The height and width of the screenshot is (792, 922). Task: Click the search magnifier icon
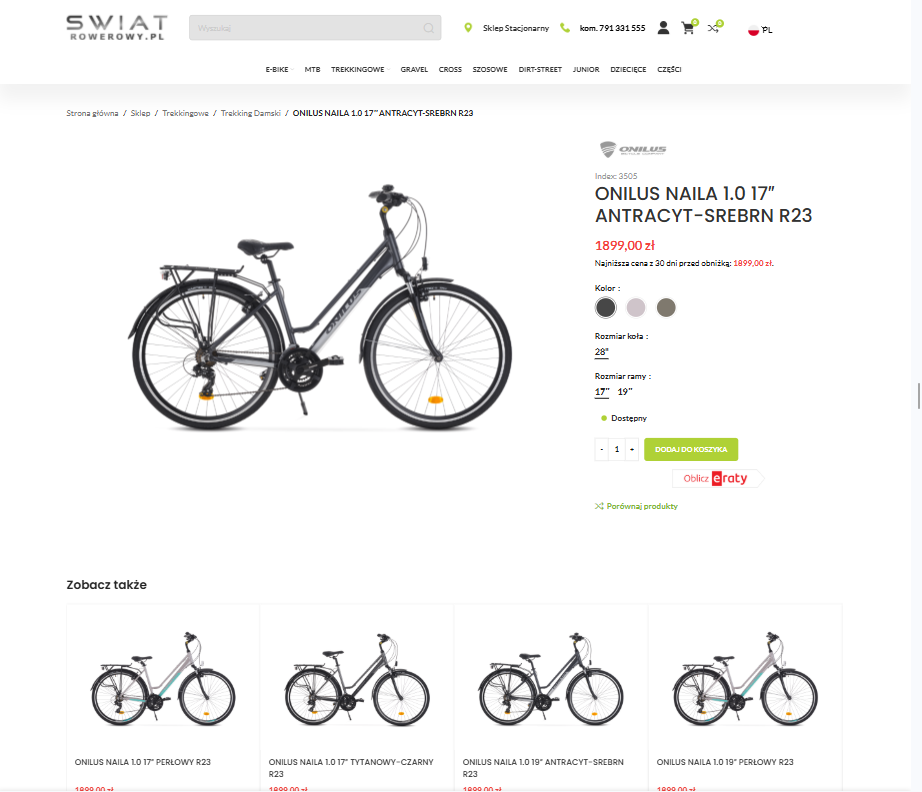coord(429,28)
